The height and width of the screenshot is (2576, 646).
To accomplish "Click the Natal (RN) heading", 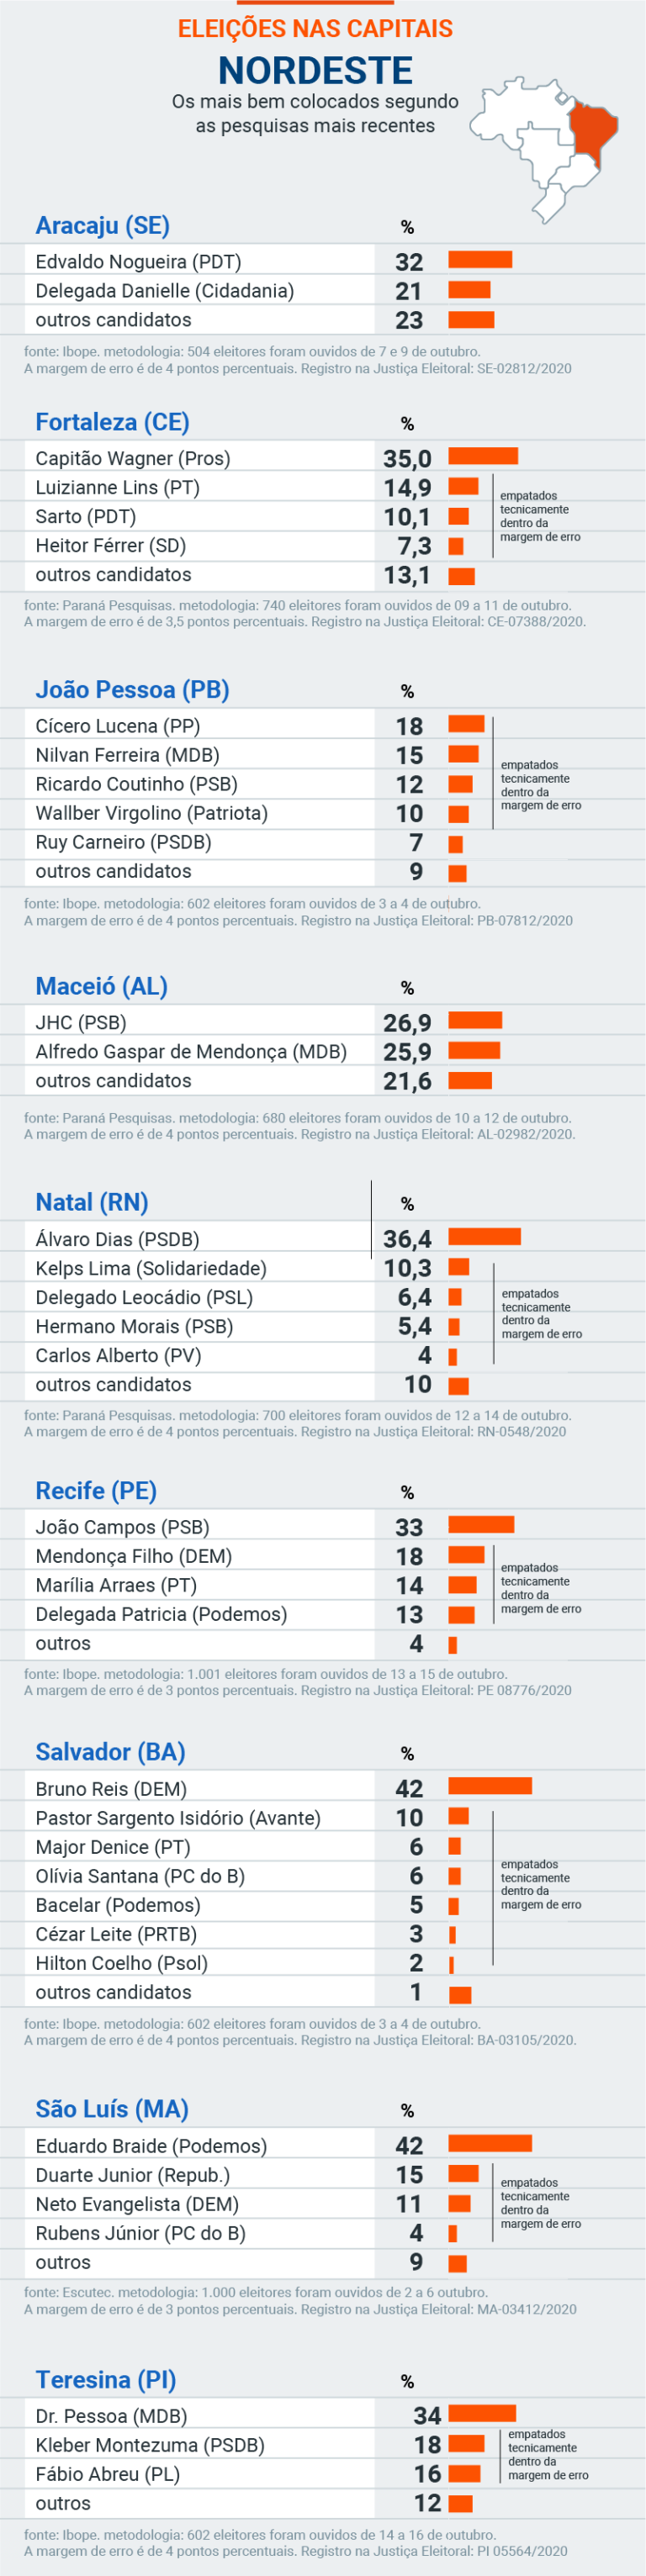I will (91, 1203).
